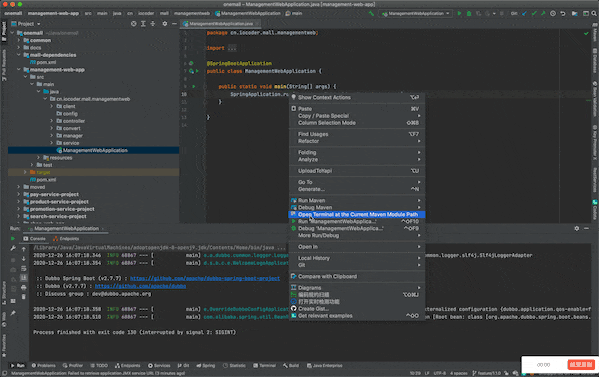Open Local History submenu
Image resolution: width=599 pixels, height=377 pixels.
tap(357, 258)
